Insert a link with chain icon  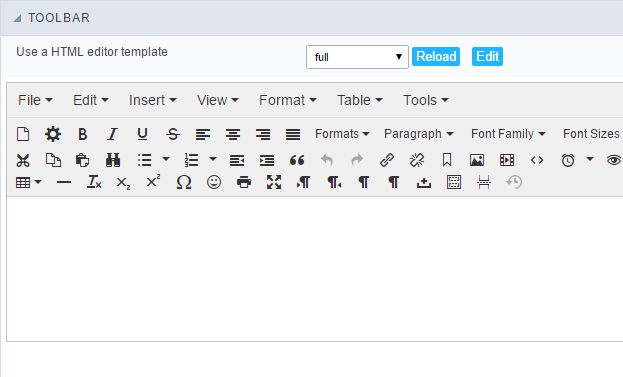(387, 160)
